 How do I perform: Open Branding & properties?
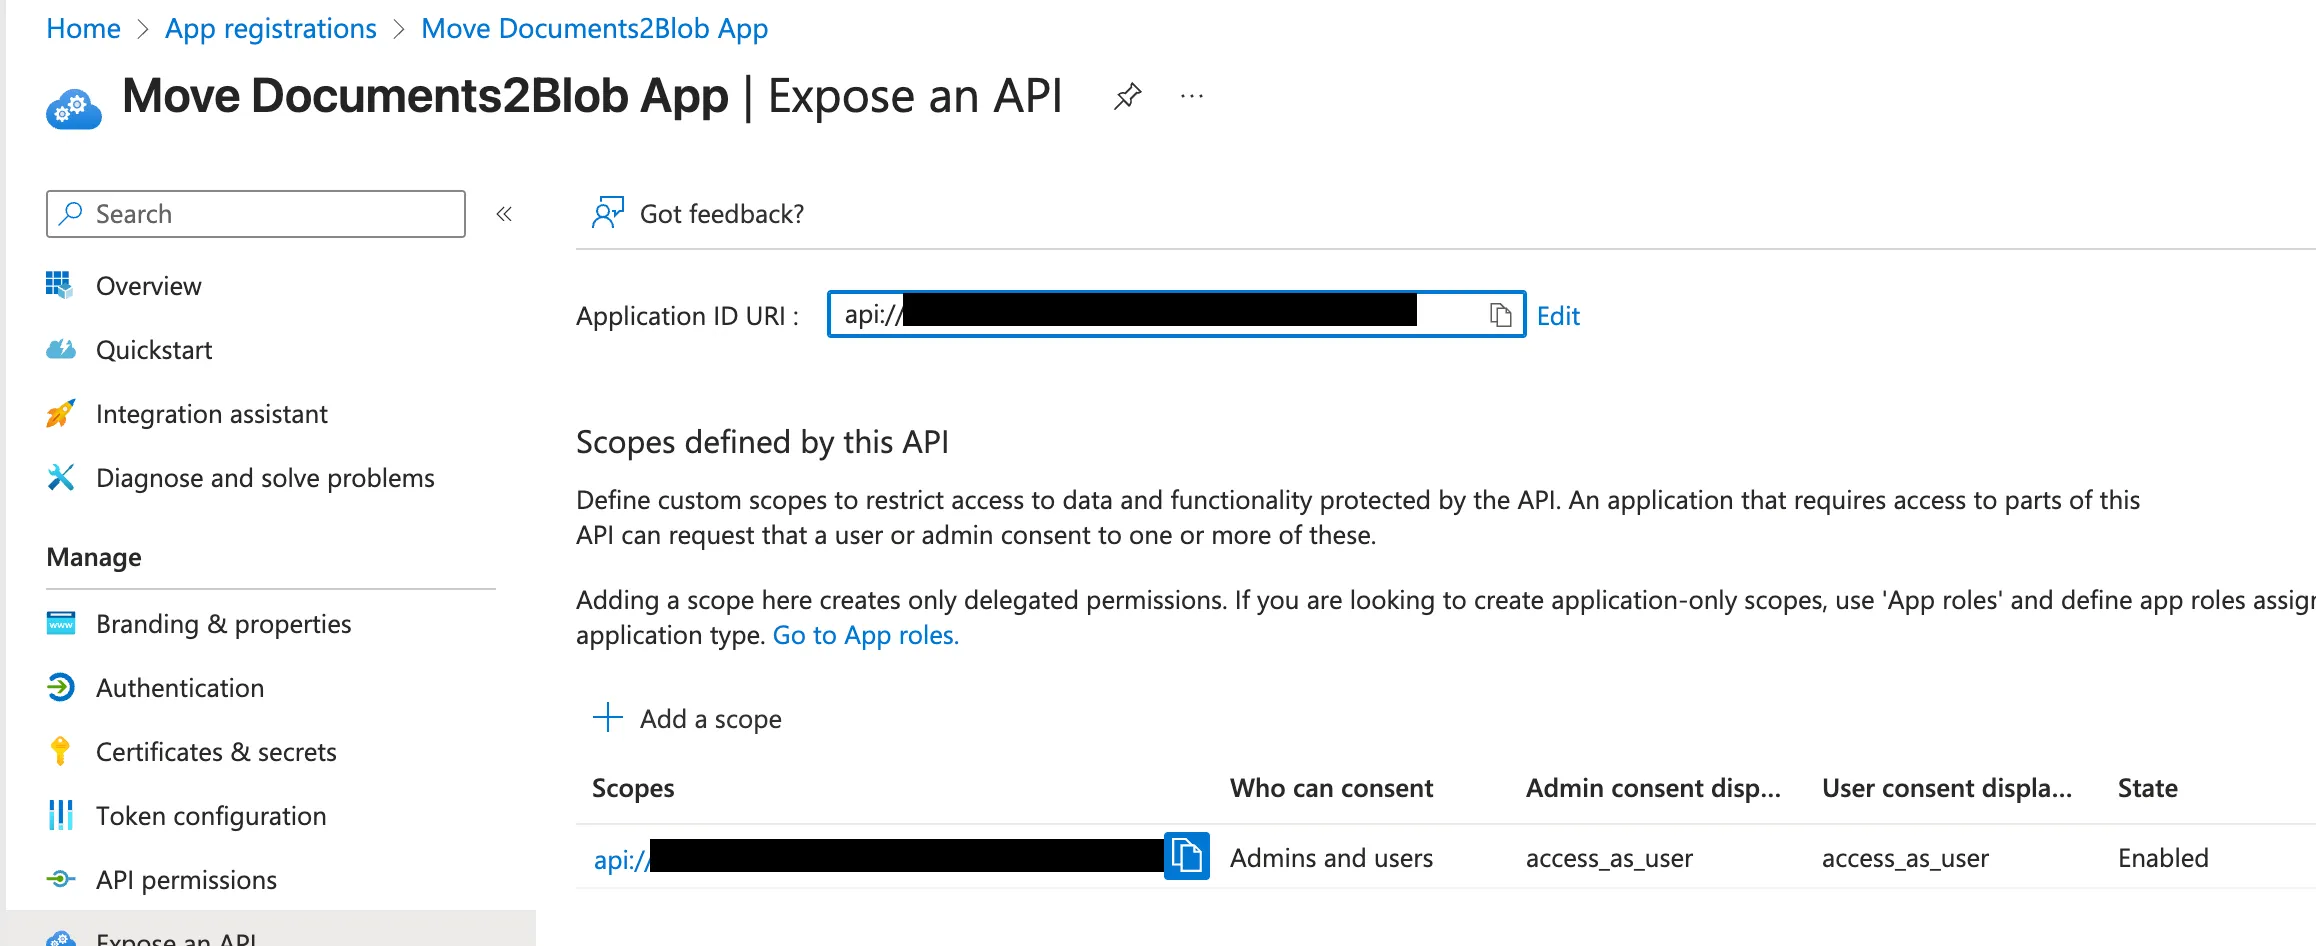point(223,623)
